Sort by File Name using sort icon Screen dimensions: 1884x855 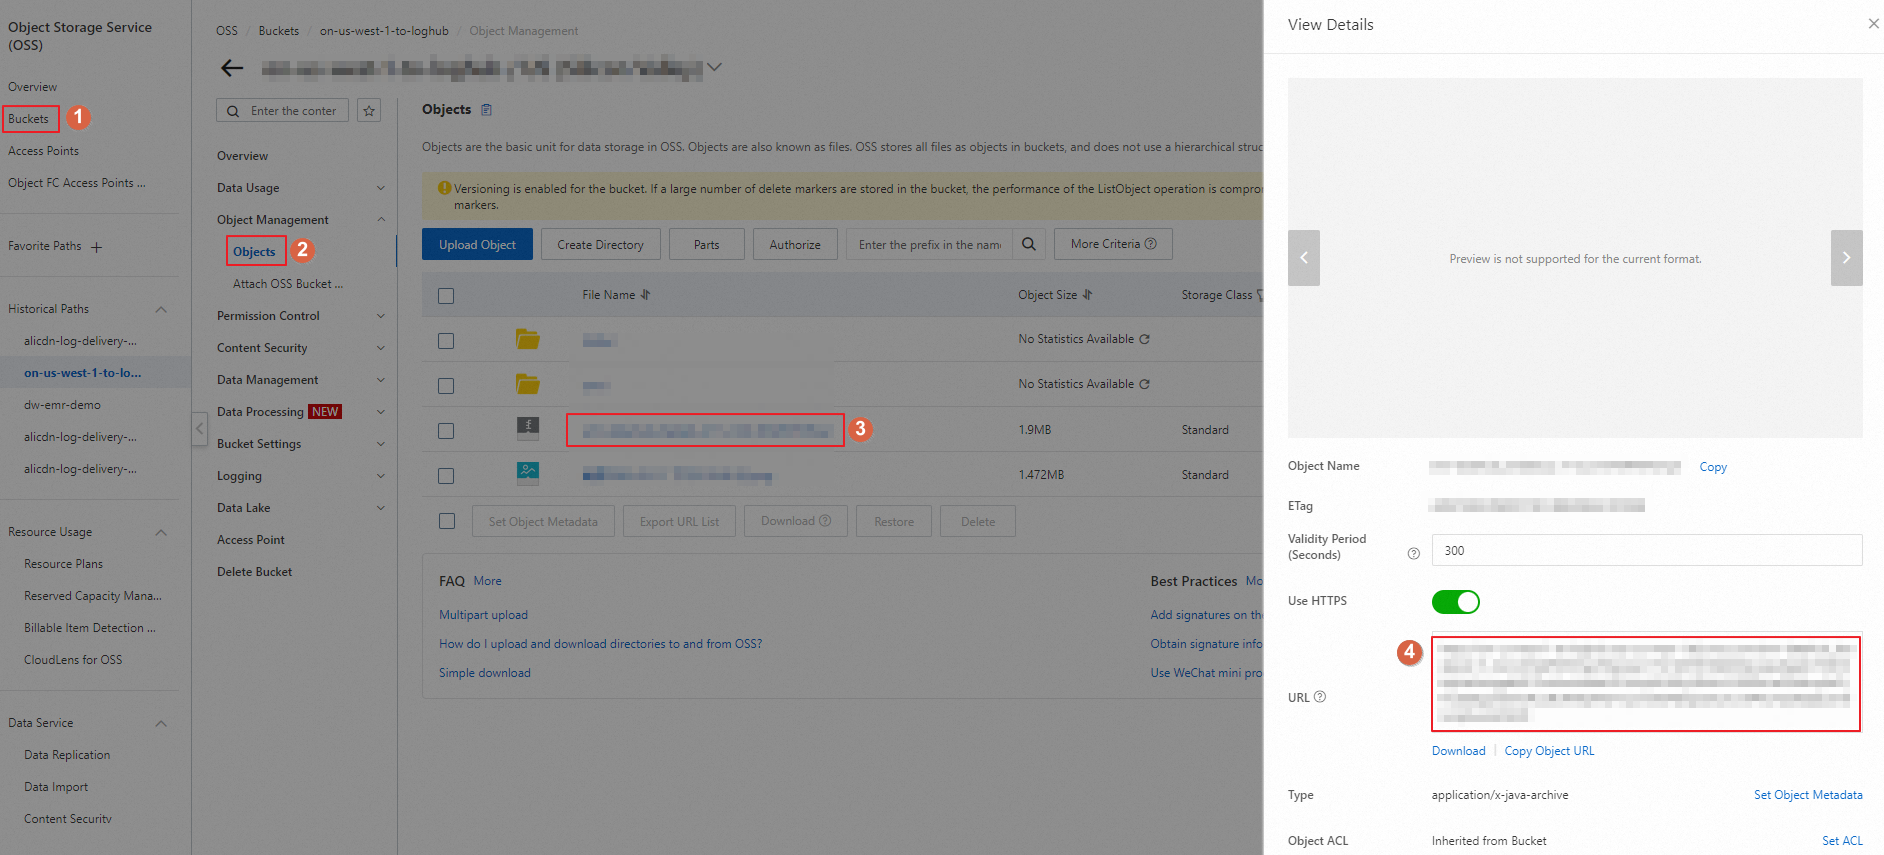(646, 295)
